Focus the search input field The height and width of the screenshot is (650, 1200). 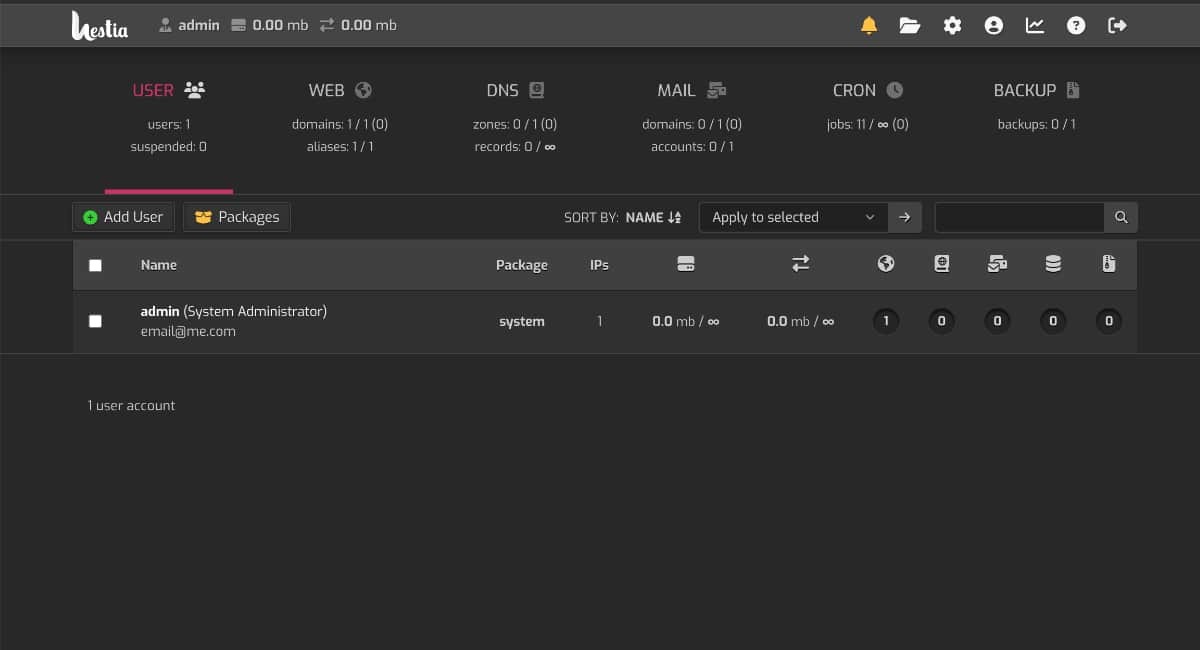[1019, 217]
